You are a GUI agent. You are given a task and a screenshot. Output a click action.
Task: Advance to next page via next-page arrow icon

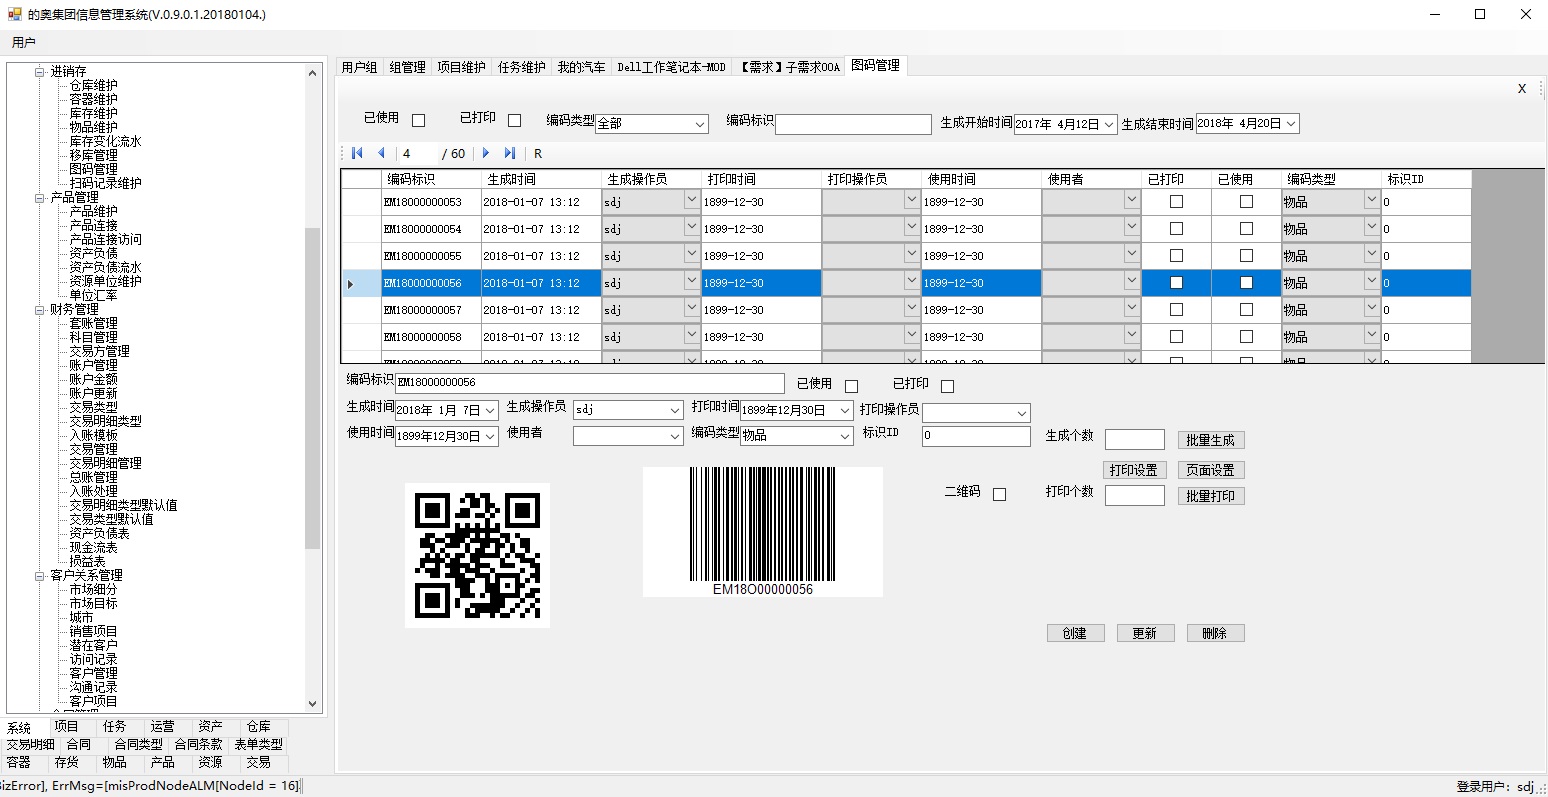tap(486, 153)
